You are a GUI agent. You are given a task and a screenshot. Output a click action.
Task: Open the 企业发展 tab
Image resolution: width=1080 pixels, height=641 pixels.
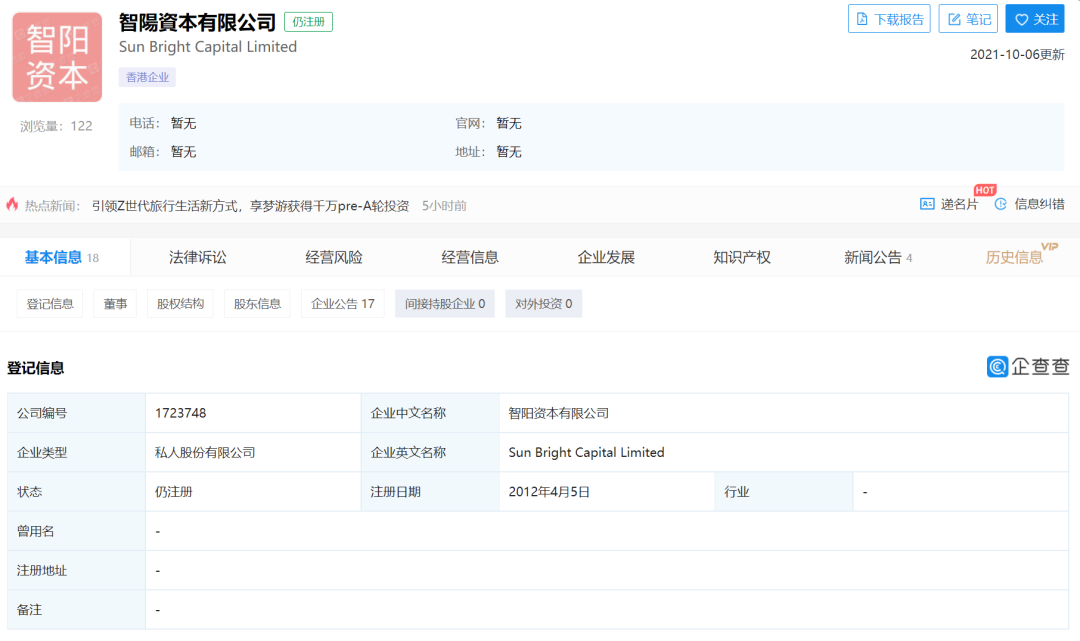pyautogui.click(x=606, y=258)
